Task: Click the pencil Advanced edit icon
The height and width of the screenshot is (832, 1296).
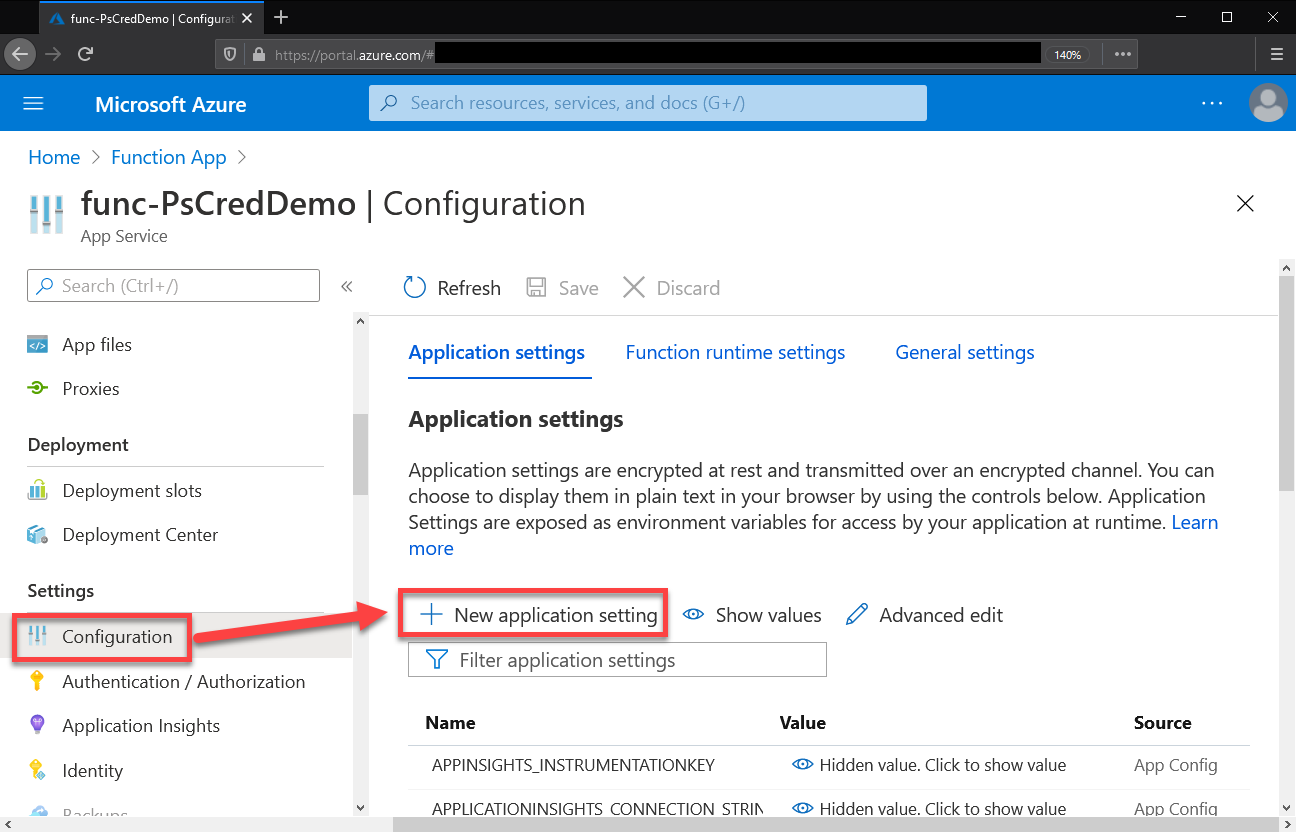Action: point(857,615)
